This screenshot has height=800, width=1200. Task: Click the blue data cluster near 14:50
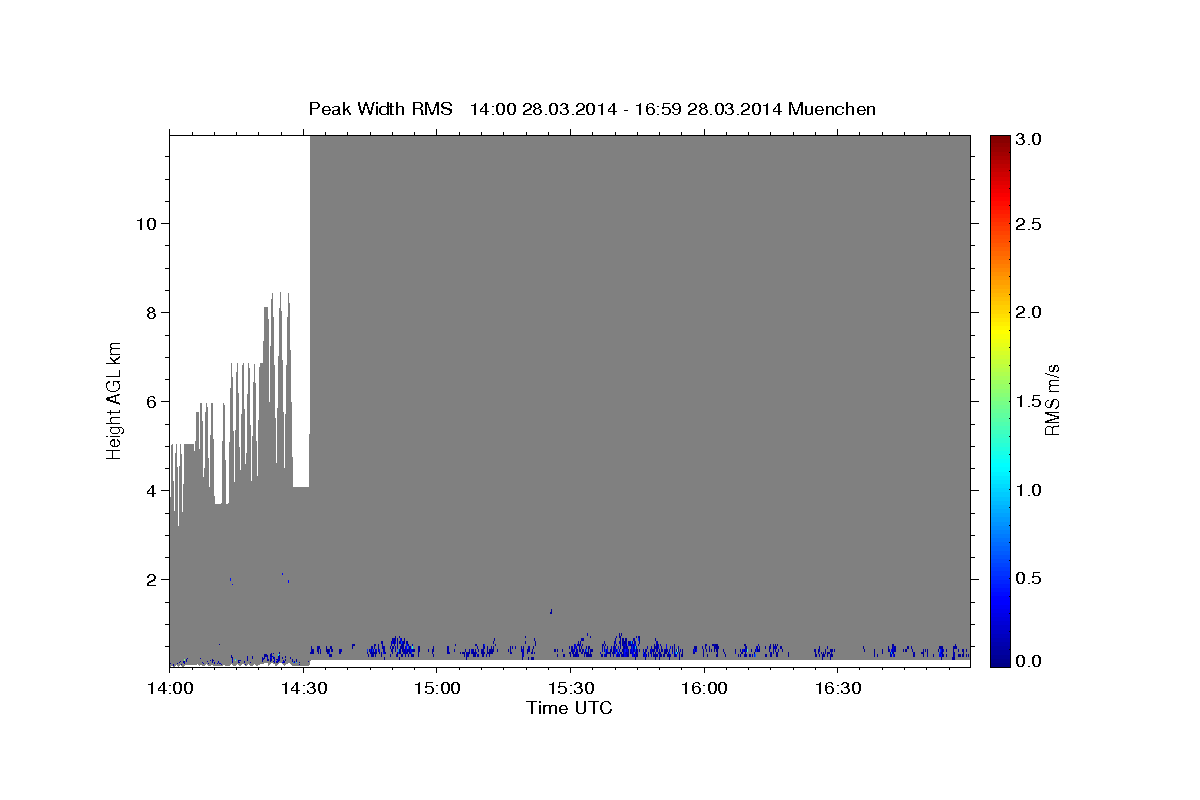(x=397, y=647)
